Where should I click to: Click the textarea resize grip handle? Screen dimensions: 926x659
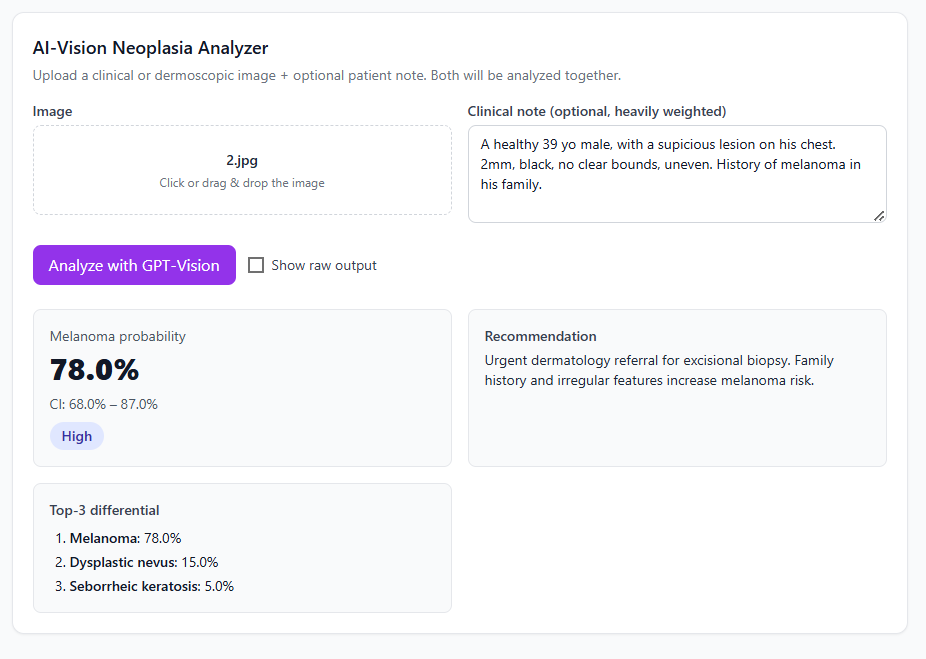tap(878, 216)
